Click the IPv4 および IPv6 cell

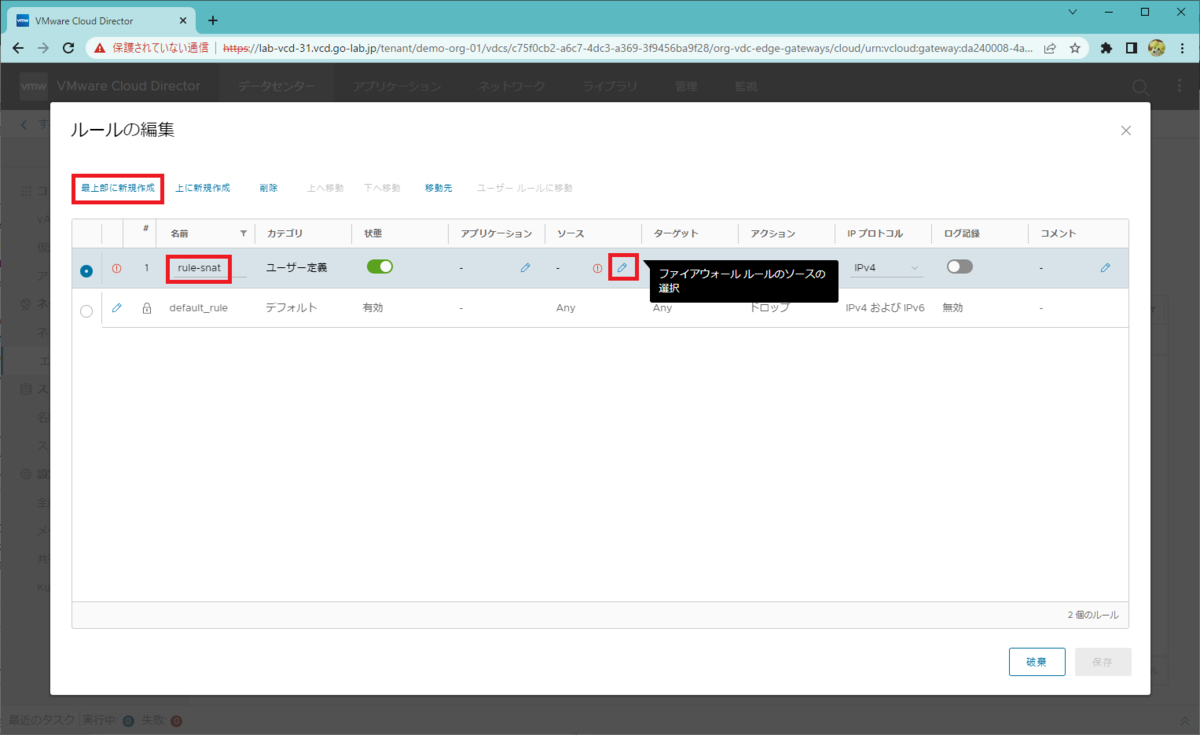click(x=885, y=308)
